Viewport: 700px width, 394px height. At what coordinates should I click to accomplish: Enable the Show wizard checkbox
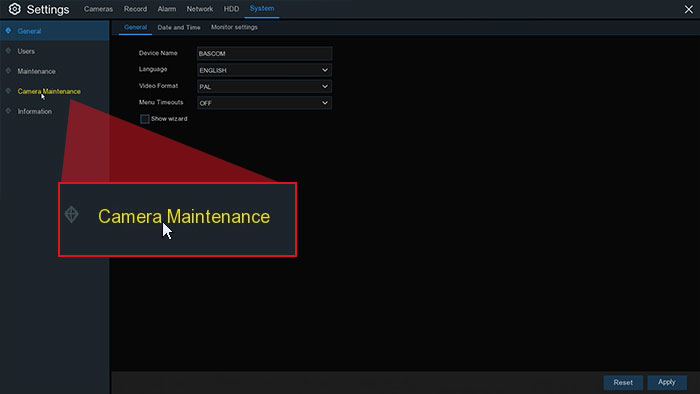[x=145, y=119]
